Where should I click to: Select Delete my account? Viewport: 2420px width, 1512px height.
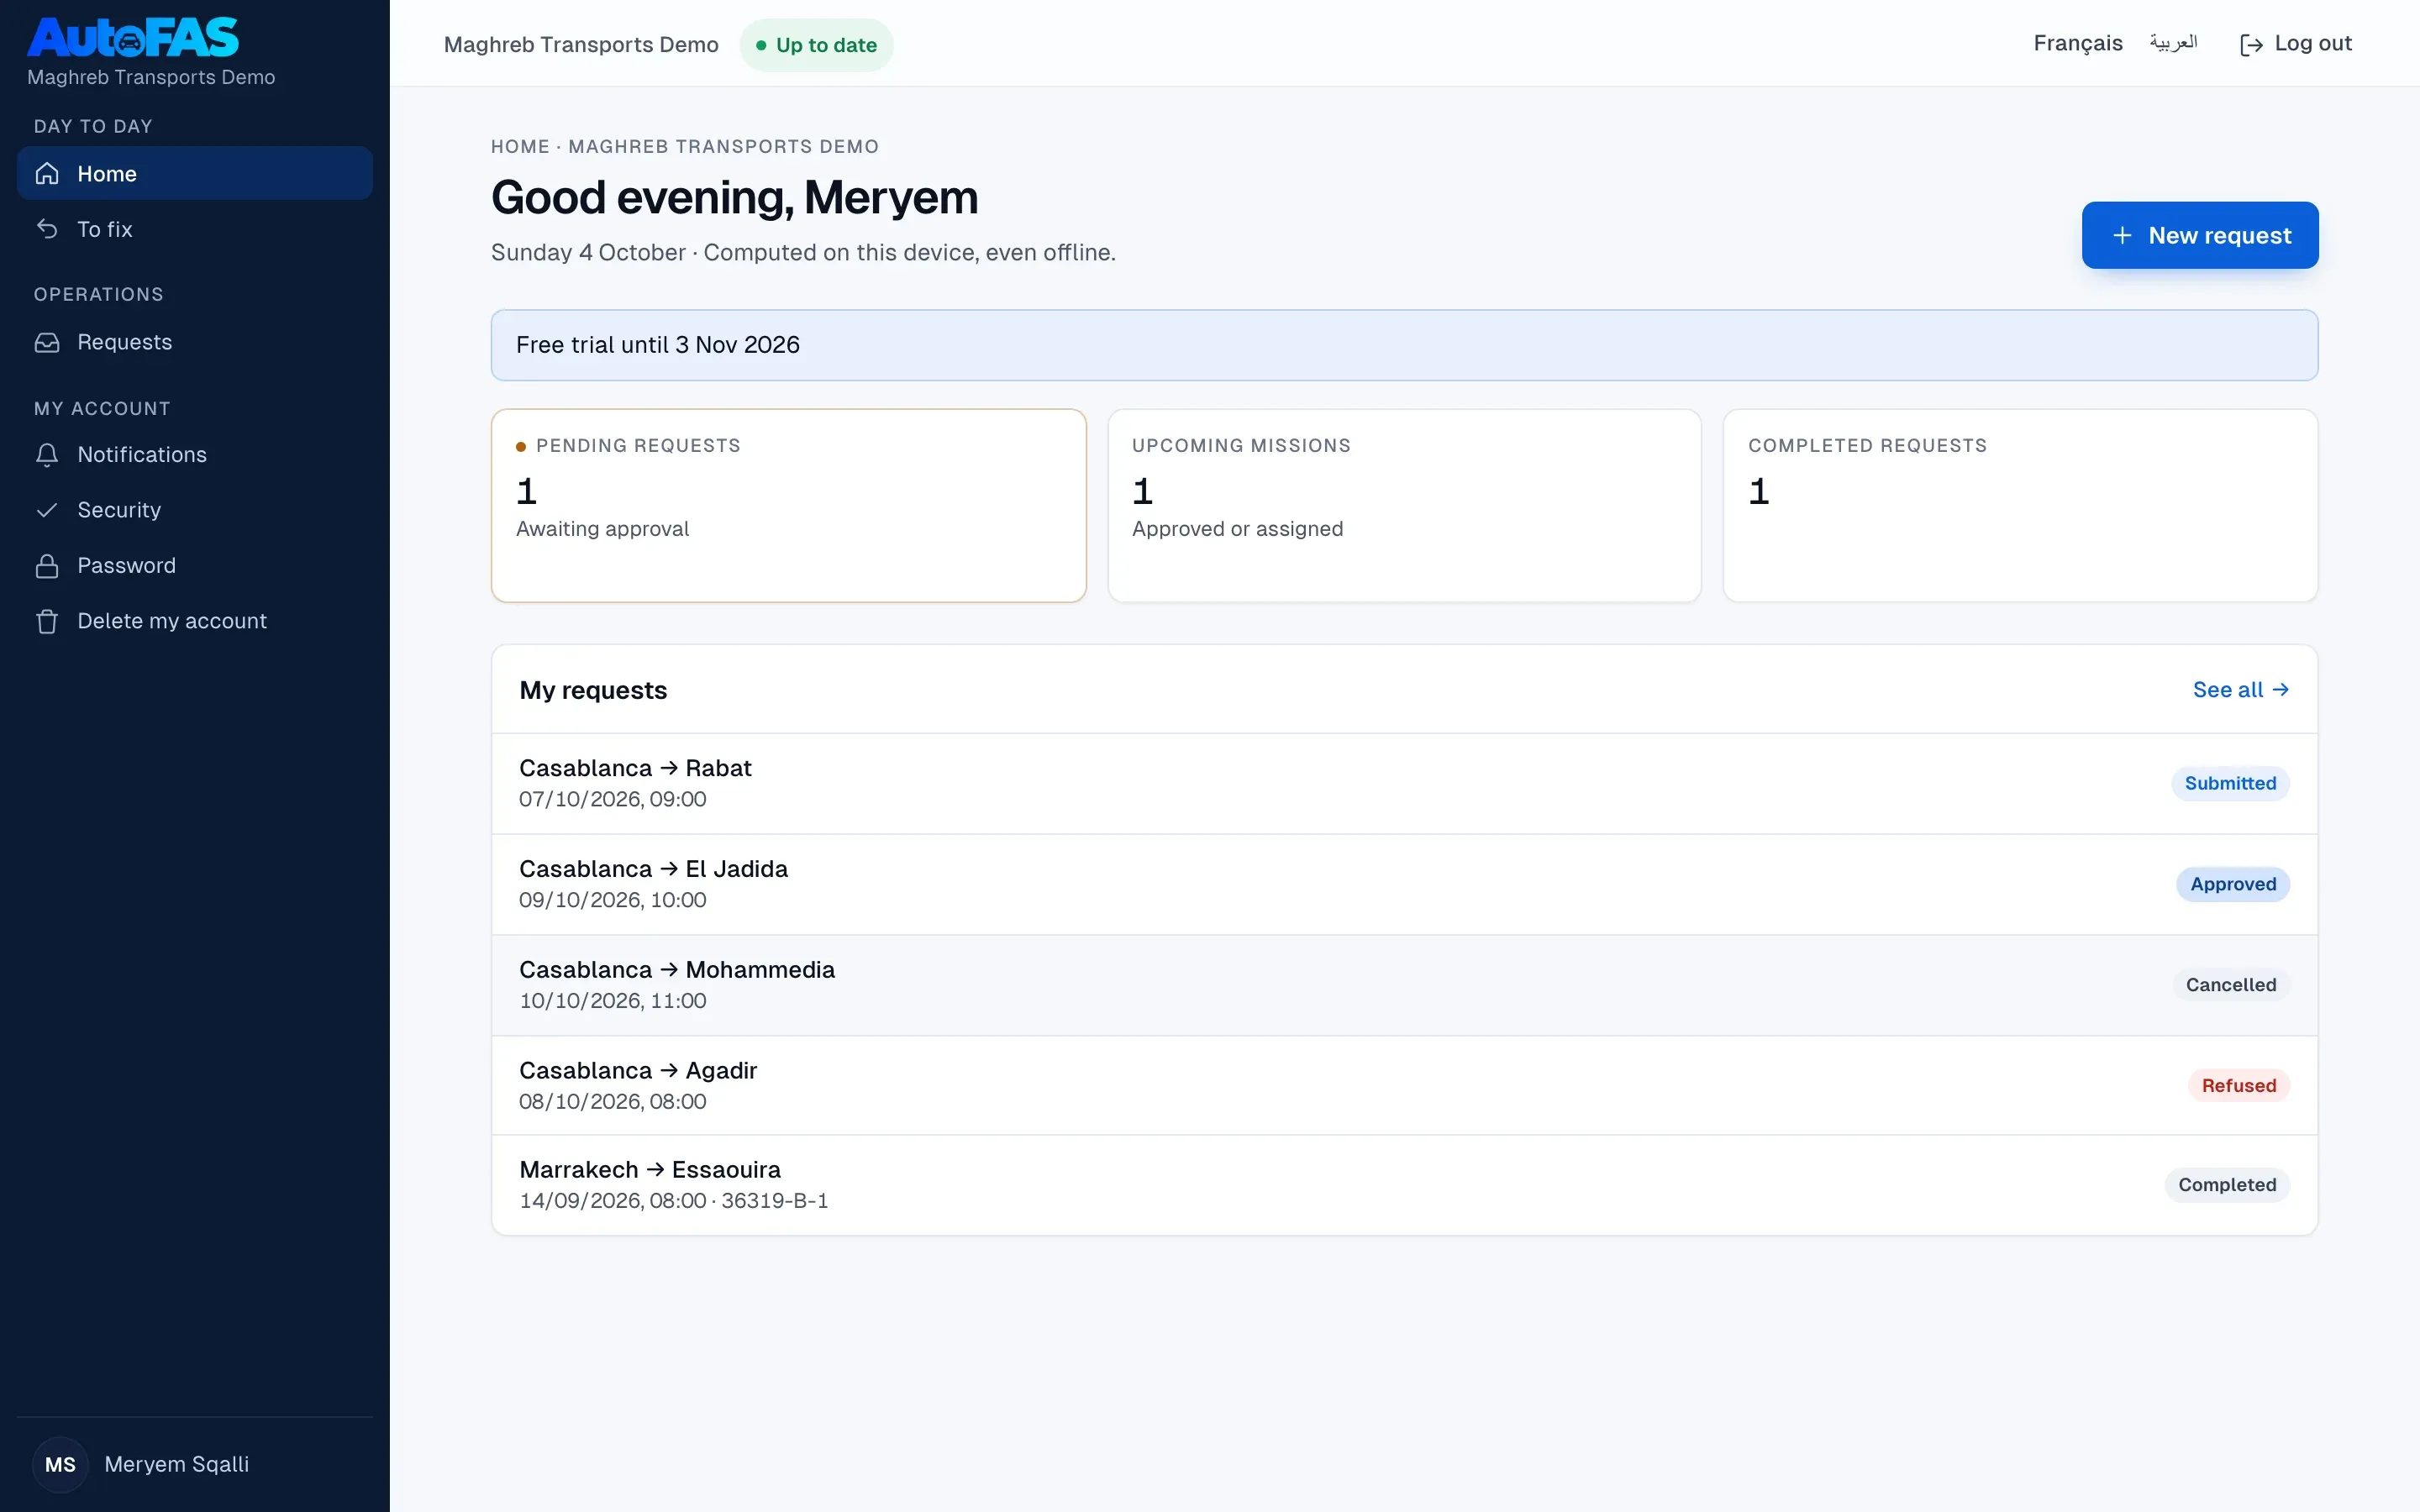pyautogui.click(x=195, y=621)
